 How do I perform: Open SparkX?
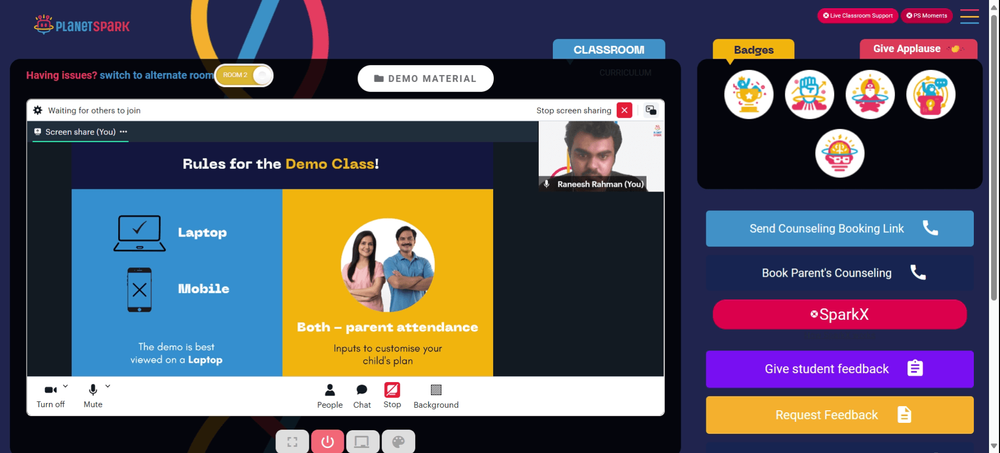click(x=839, y=315)
